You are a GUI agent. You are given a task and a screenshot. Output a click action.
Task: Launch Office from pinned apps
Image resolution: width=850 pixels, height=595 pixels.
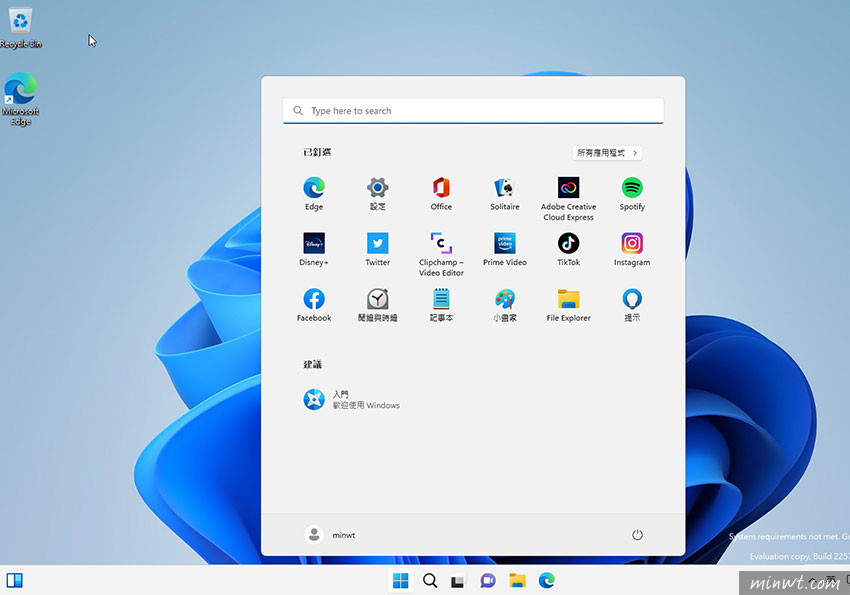click(x=441, y=193)
